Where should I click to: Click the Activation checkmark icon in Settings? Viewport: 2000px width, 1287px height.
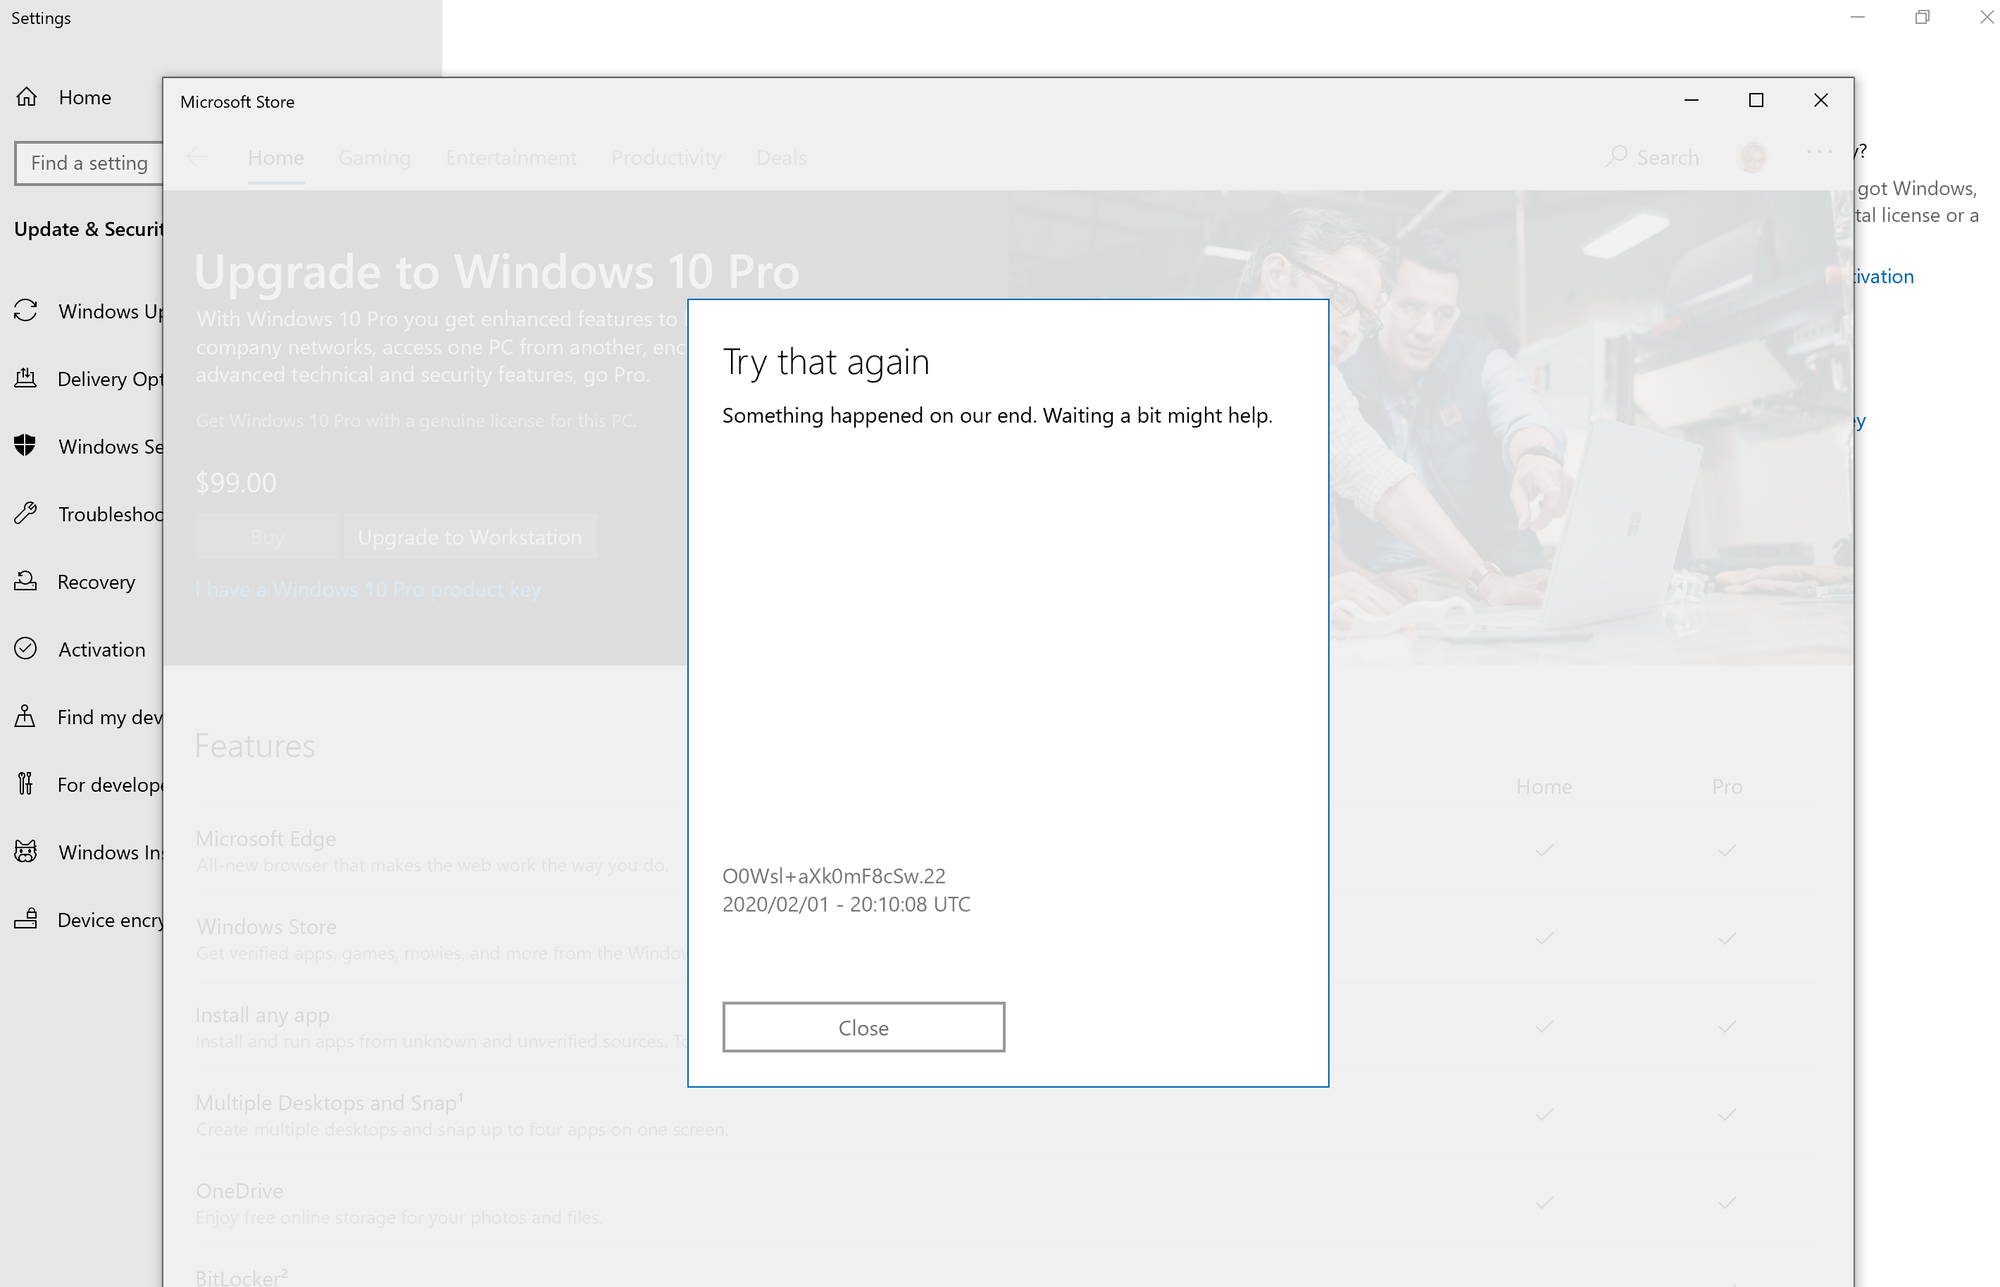point(26,649)
